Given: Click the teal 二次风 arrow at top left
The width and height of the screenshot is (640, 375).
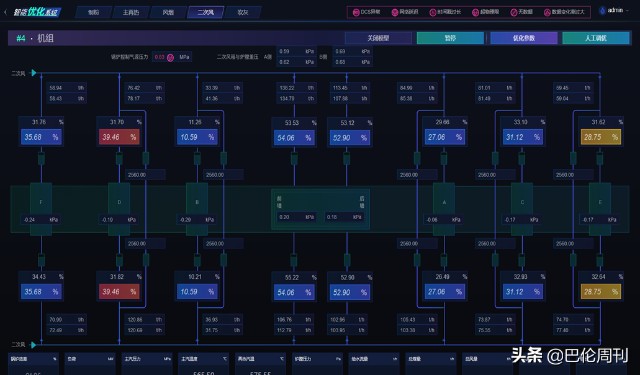Looking at the screenshot, I should pyautogui.click(x=34, y=73).
